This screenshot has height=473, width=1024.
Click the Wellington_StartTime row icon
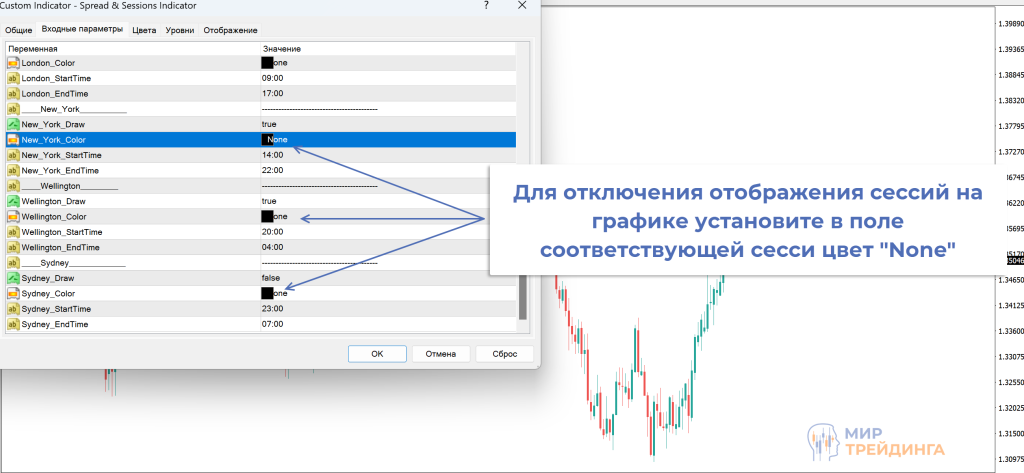click(13, 232)
